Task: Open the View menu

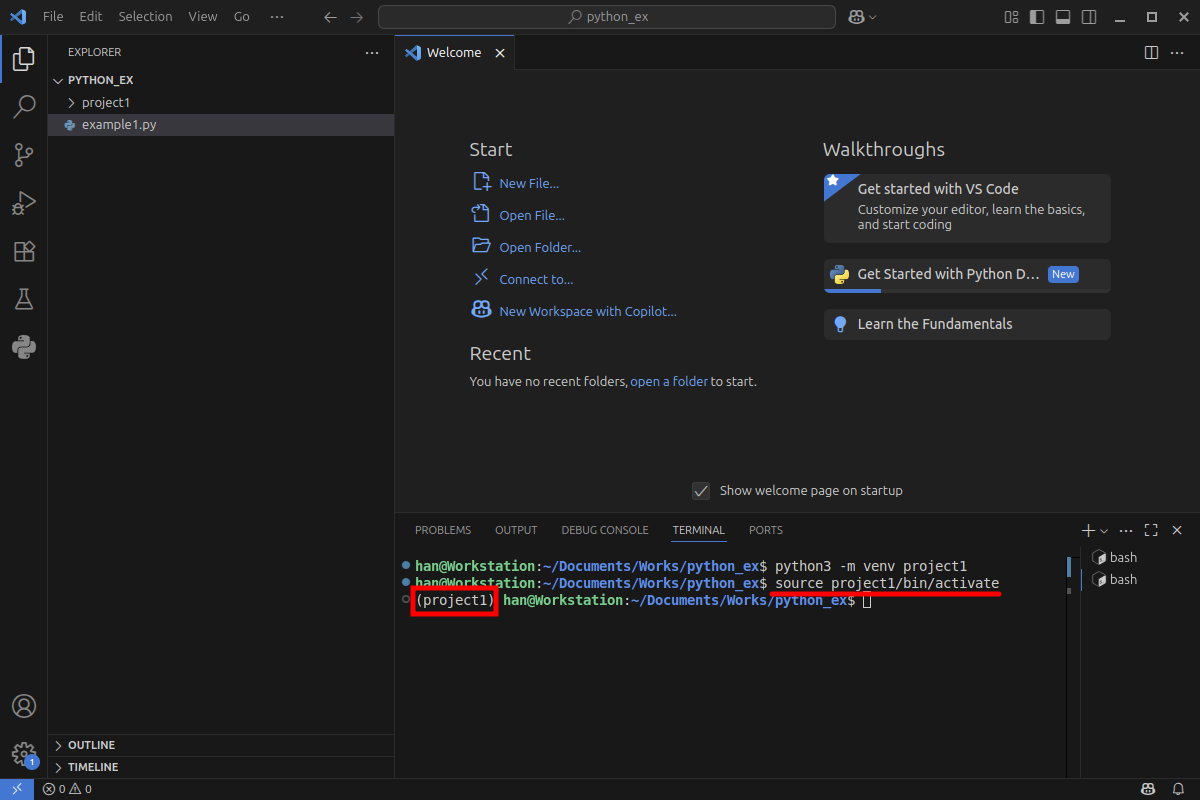Action: click(x=202, y=17)
